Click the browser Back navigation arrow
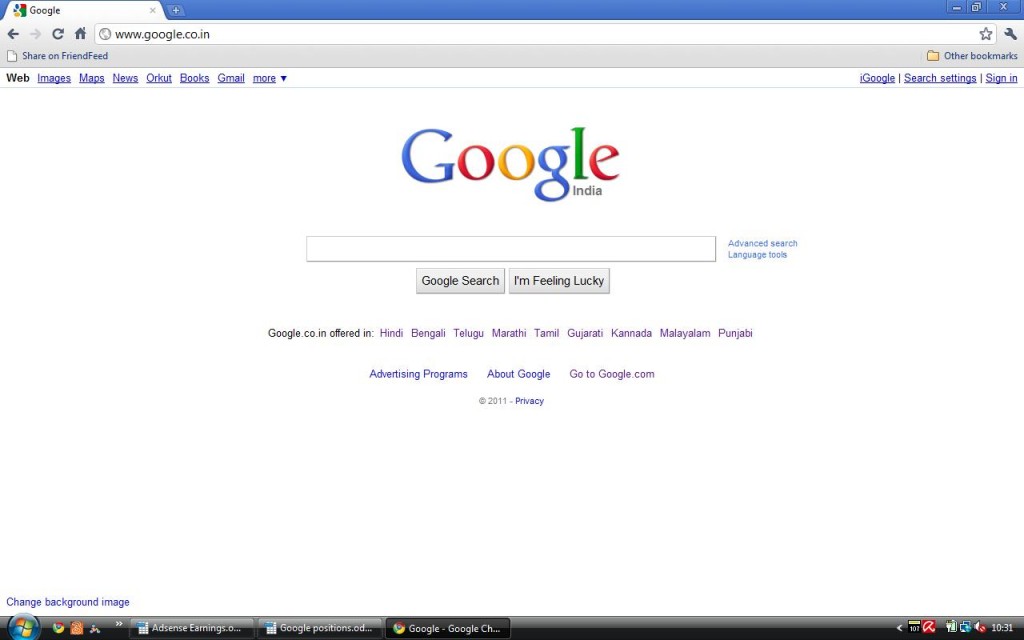This screenshot has height=640, width=1024. coord(13,33)
